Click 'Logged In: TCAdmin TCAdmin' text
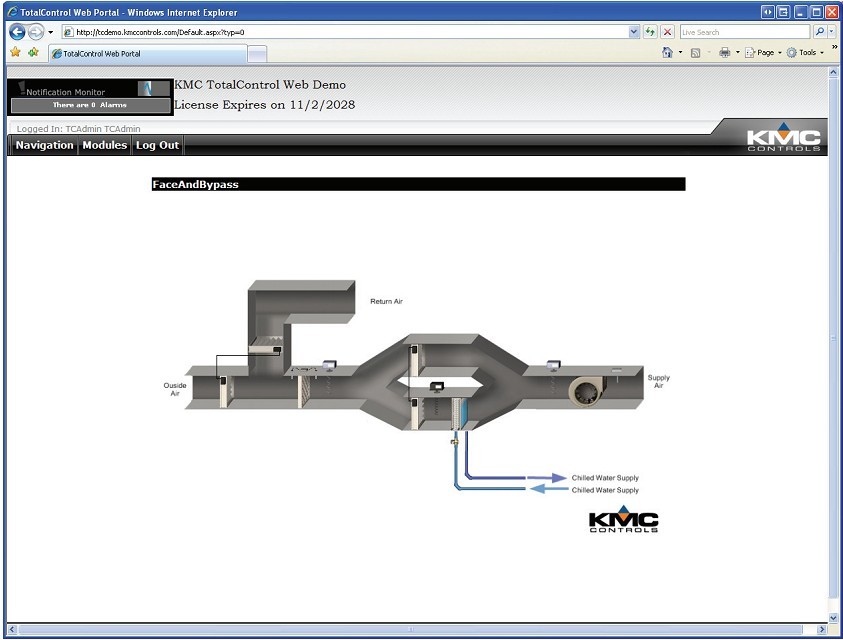This screenshot has width=843, height=640. pyautogui.click(x=78, y=129)
